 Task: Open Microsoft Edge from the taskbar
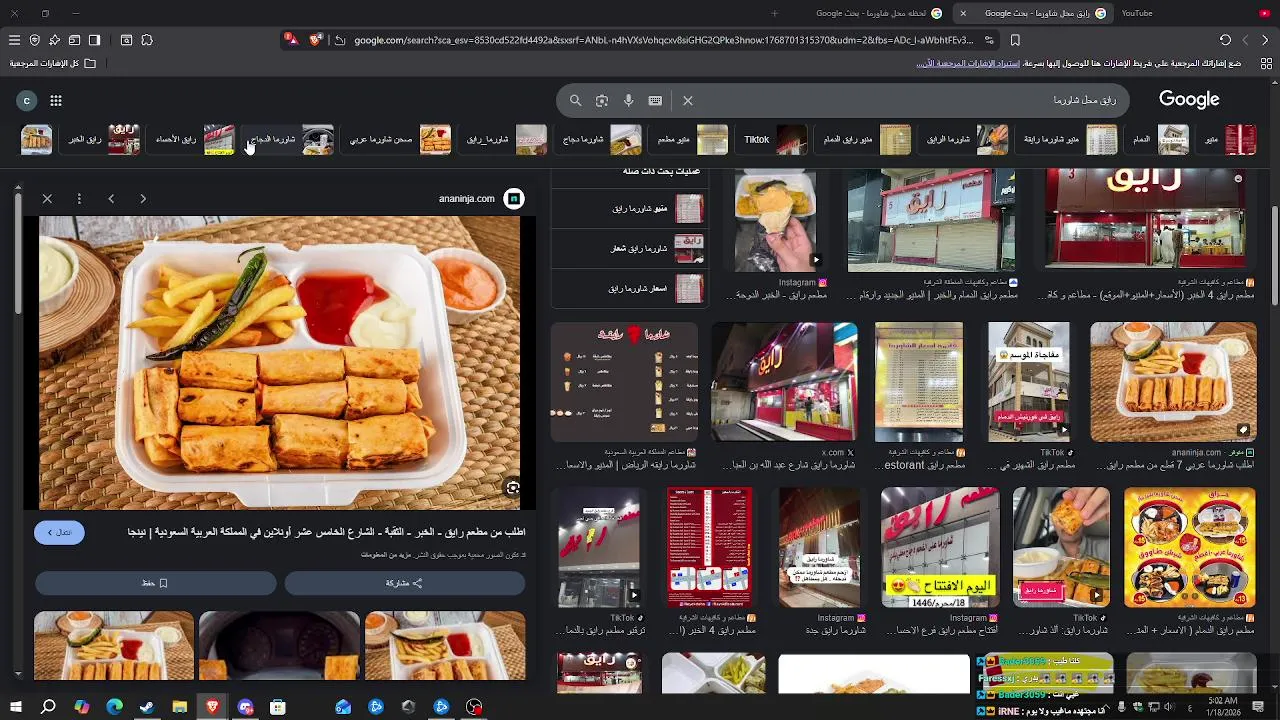[114, 707]
